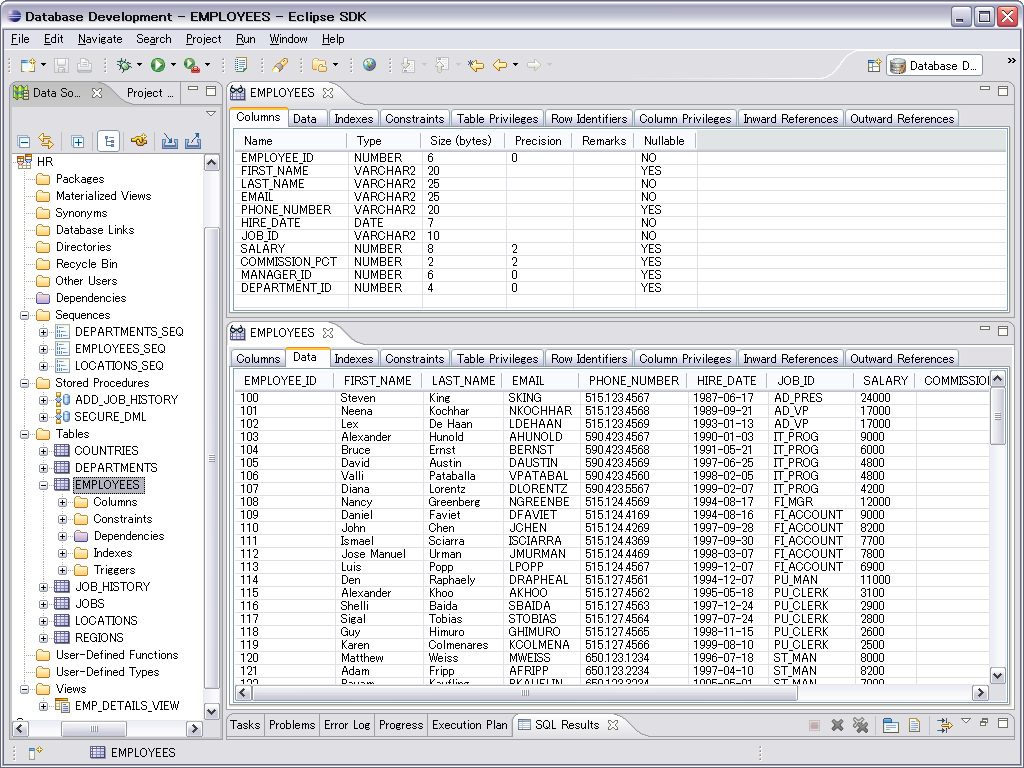Click the Database Development perspective button
The height and width of the screenshot is (768, 1024).
(935, 65)
